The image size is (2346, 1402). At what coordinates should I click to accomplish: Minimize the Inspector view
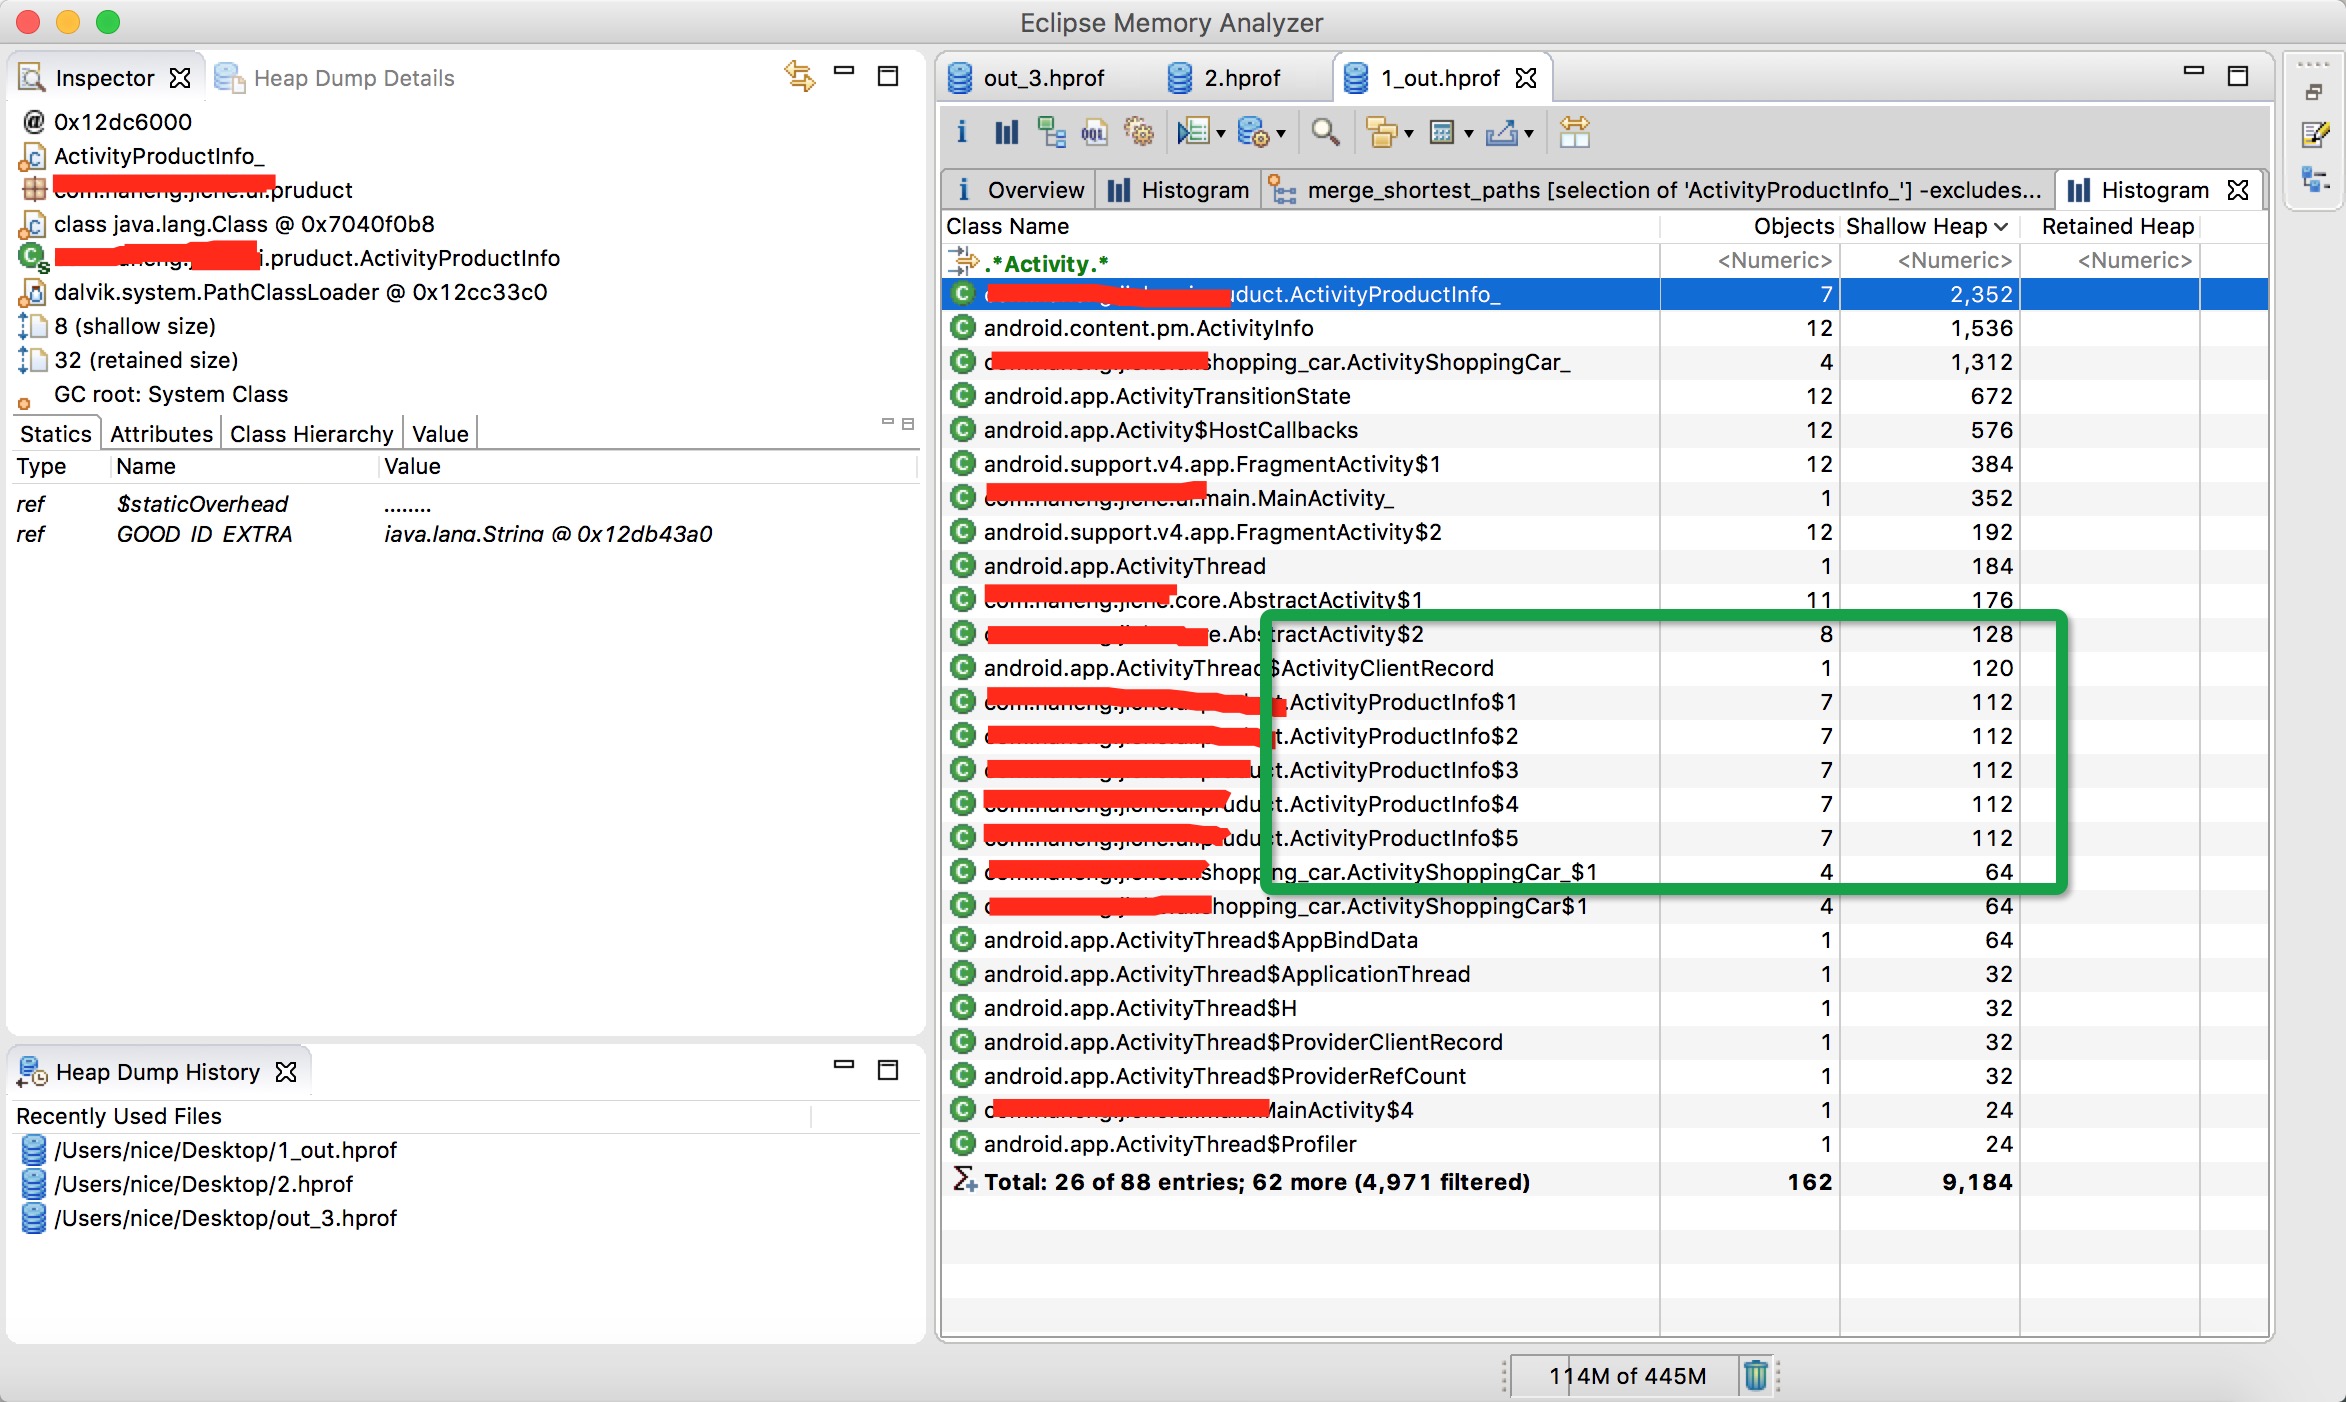click(x=844, y=72)
